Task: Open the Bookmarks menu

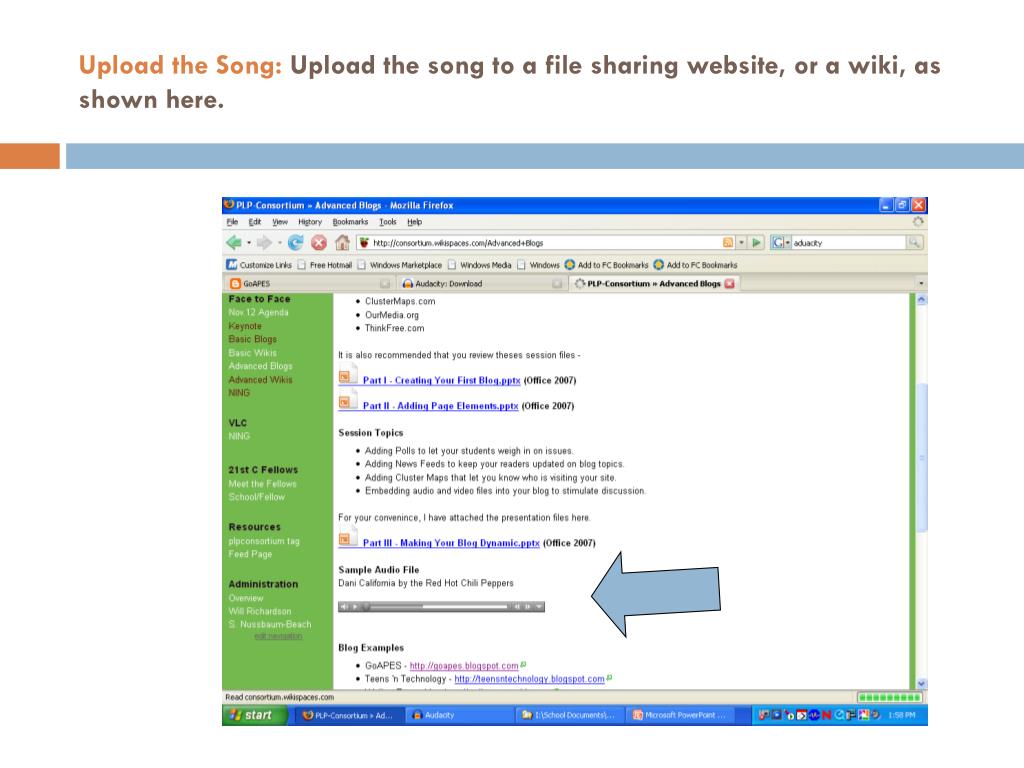Action: click(350, 222)
